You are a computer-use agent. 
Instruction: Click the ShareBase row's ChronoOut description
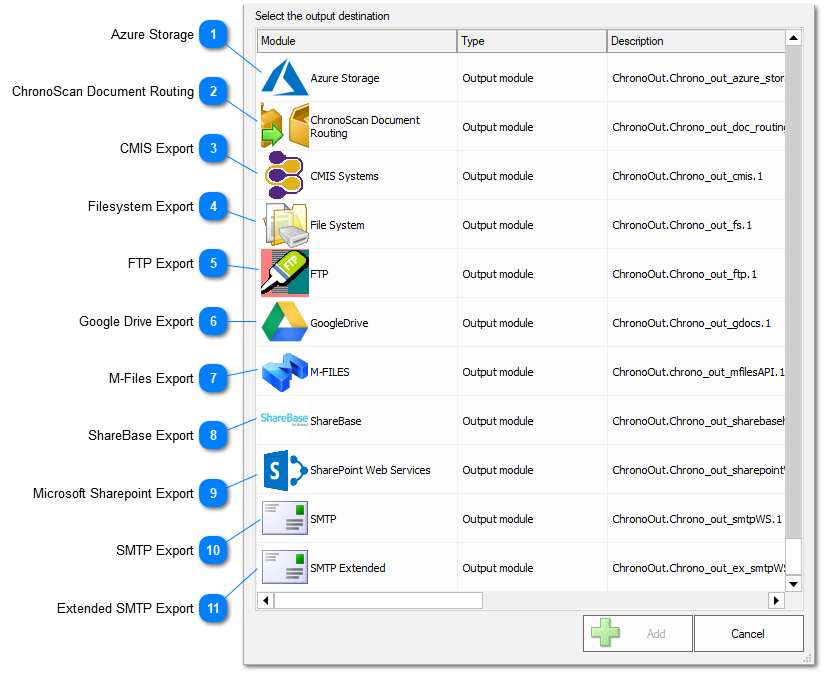[x=698, y=421]
